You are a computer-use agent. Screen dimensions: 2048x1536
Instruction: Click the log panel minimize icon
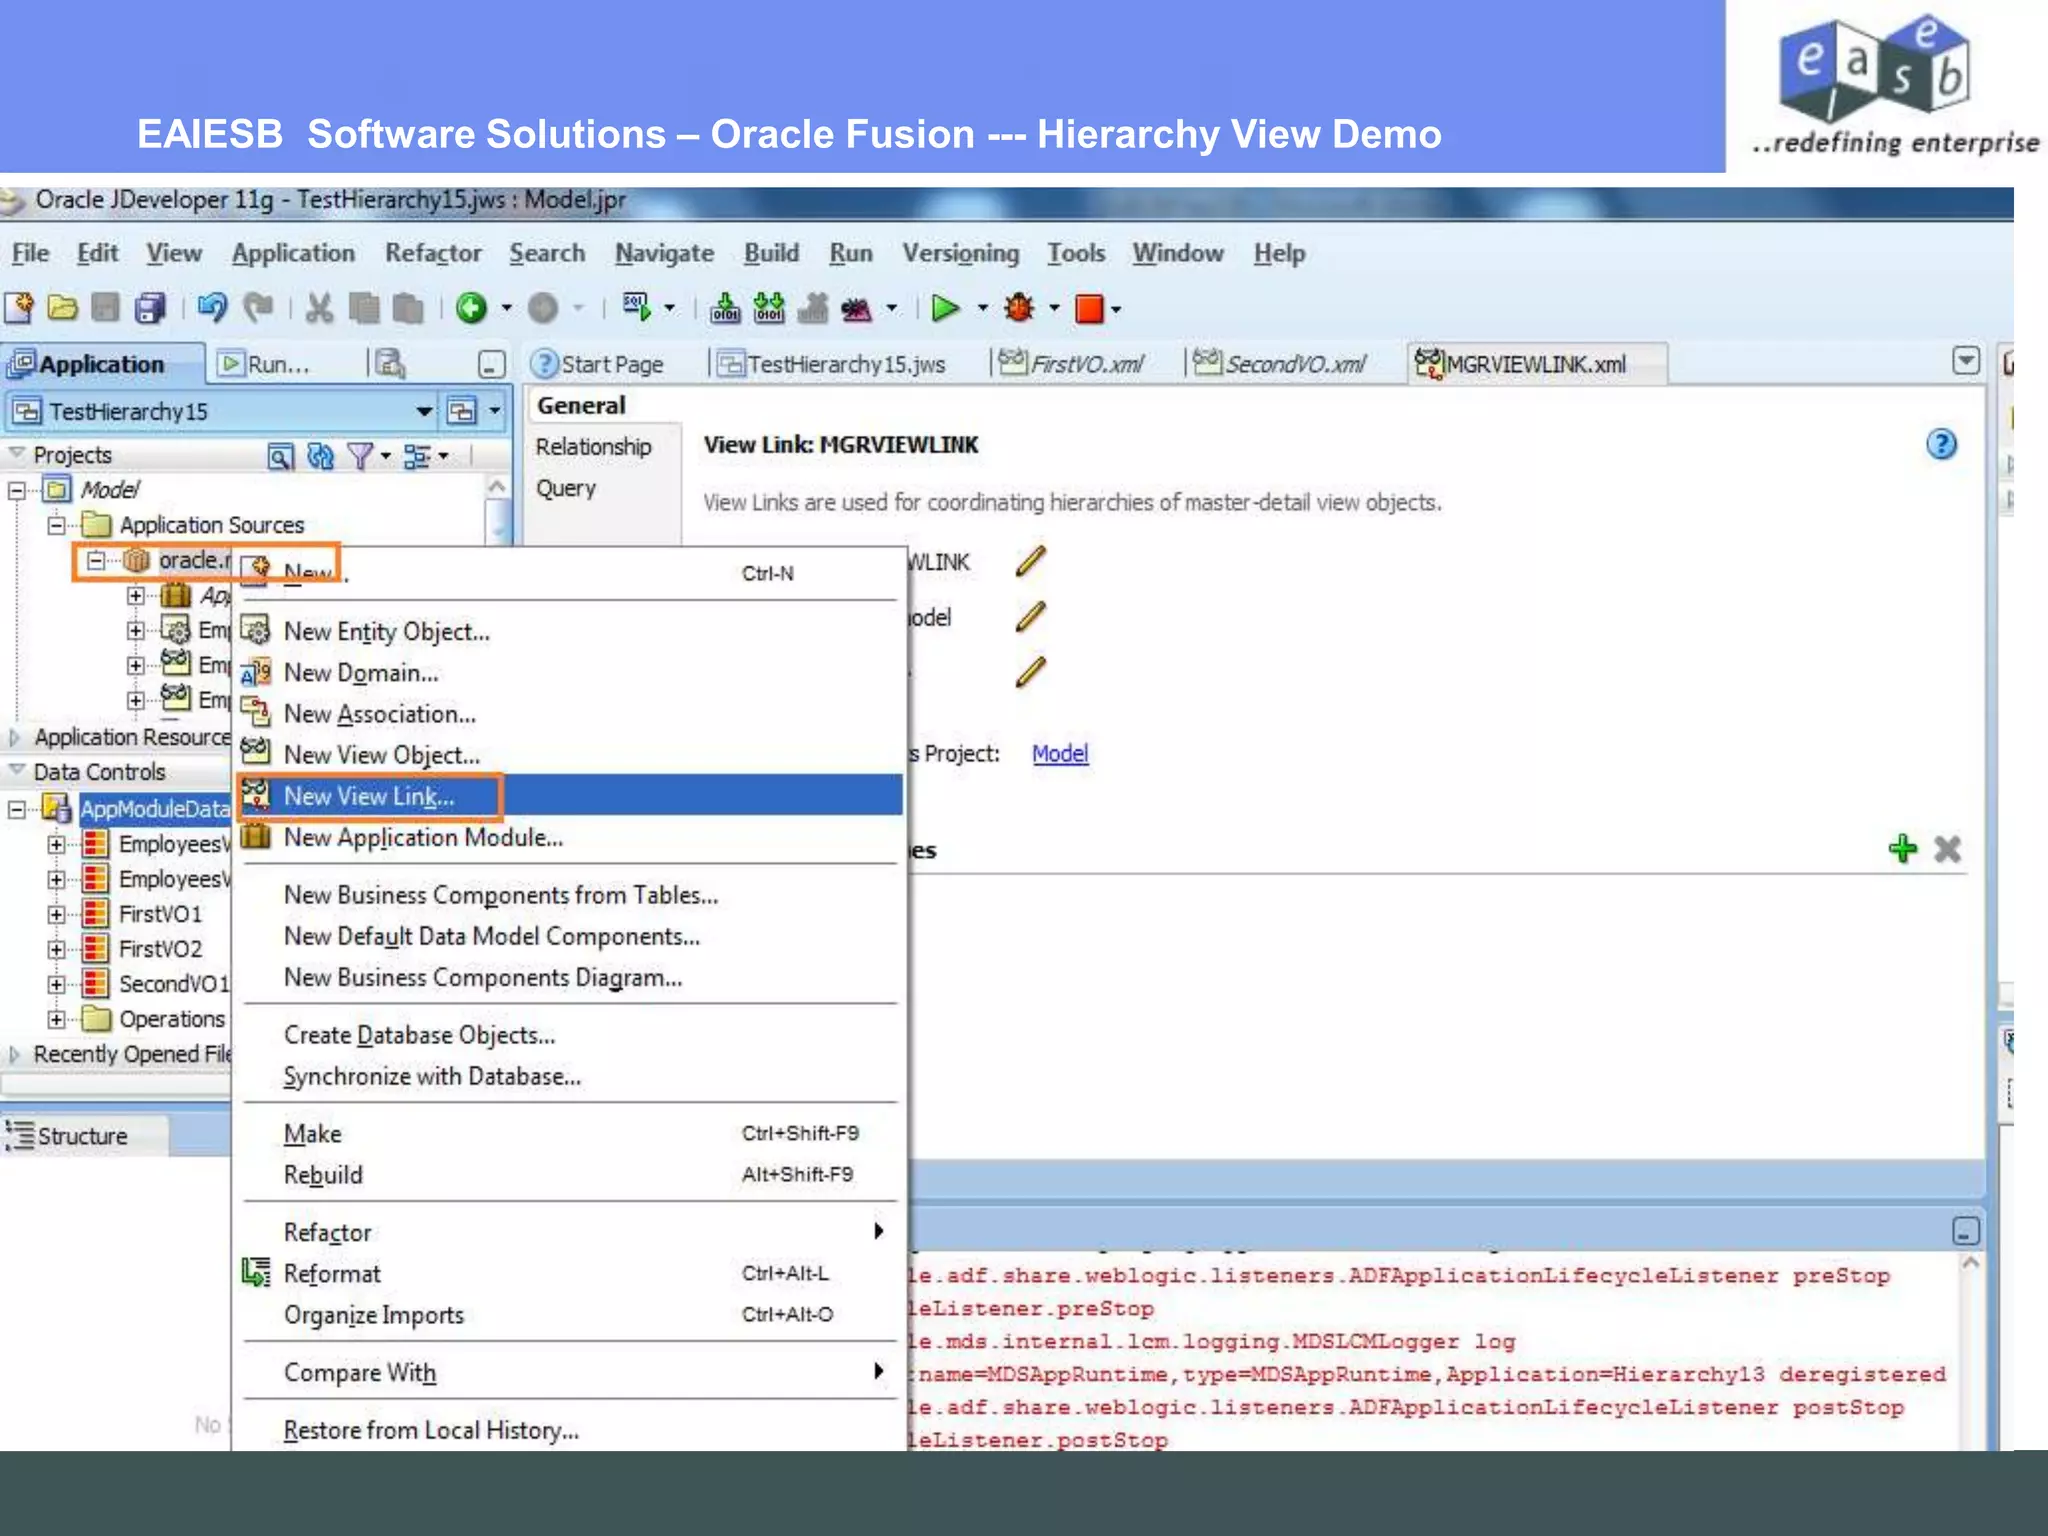click(x=1965, y=1231)
